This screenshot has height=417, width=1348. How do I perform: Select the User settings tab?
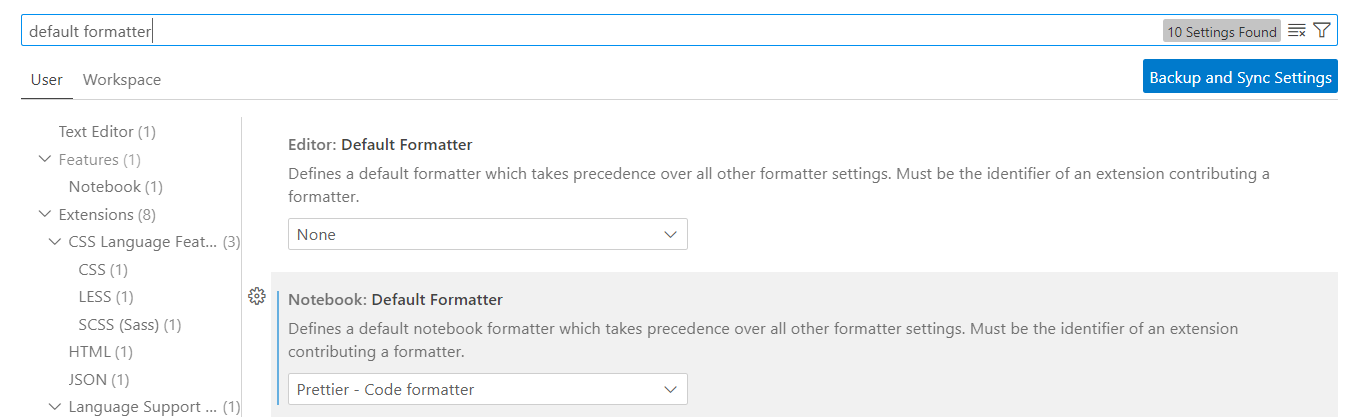pos(47,80)
